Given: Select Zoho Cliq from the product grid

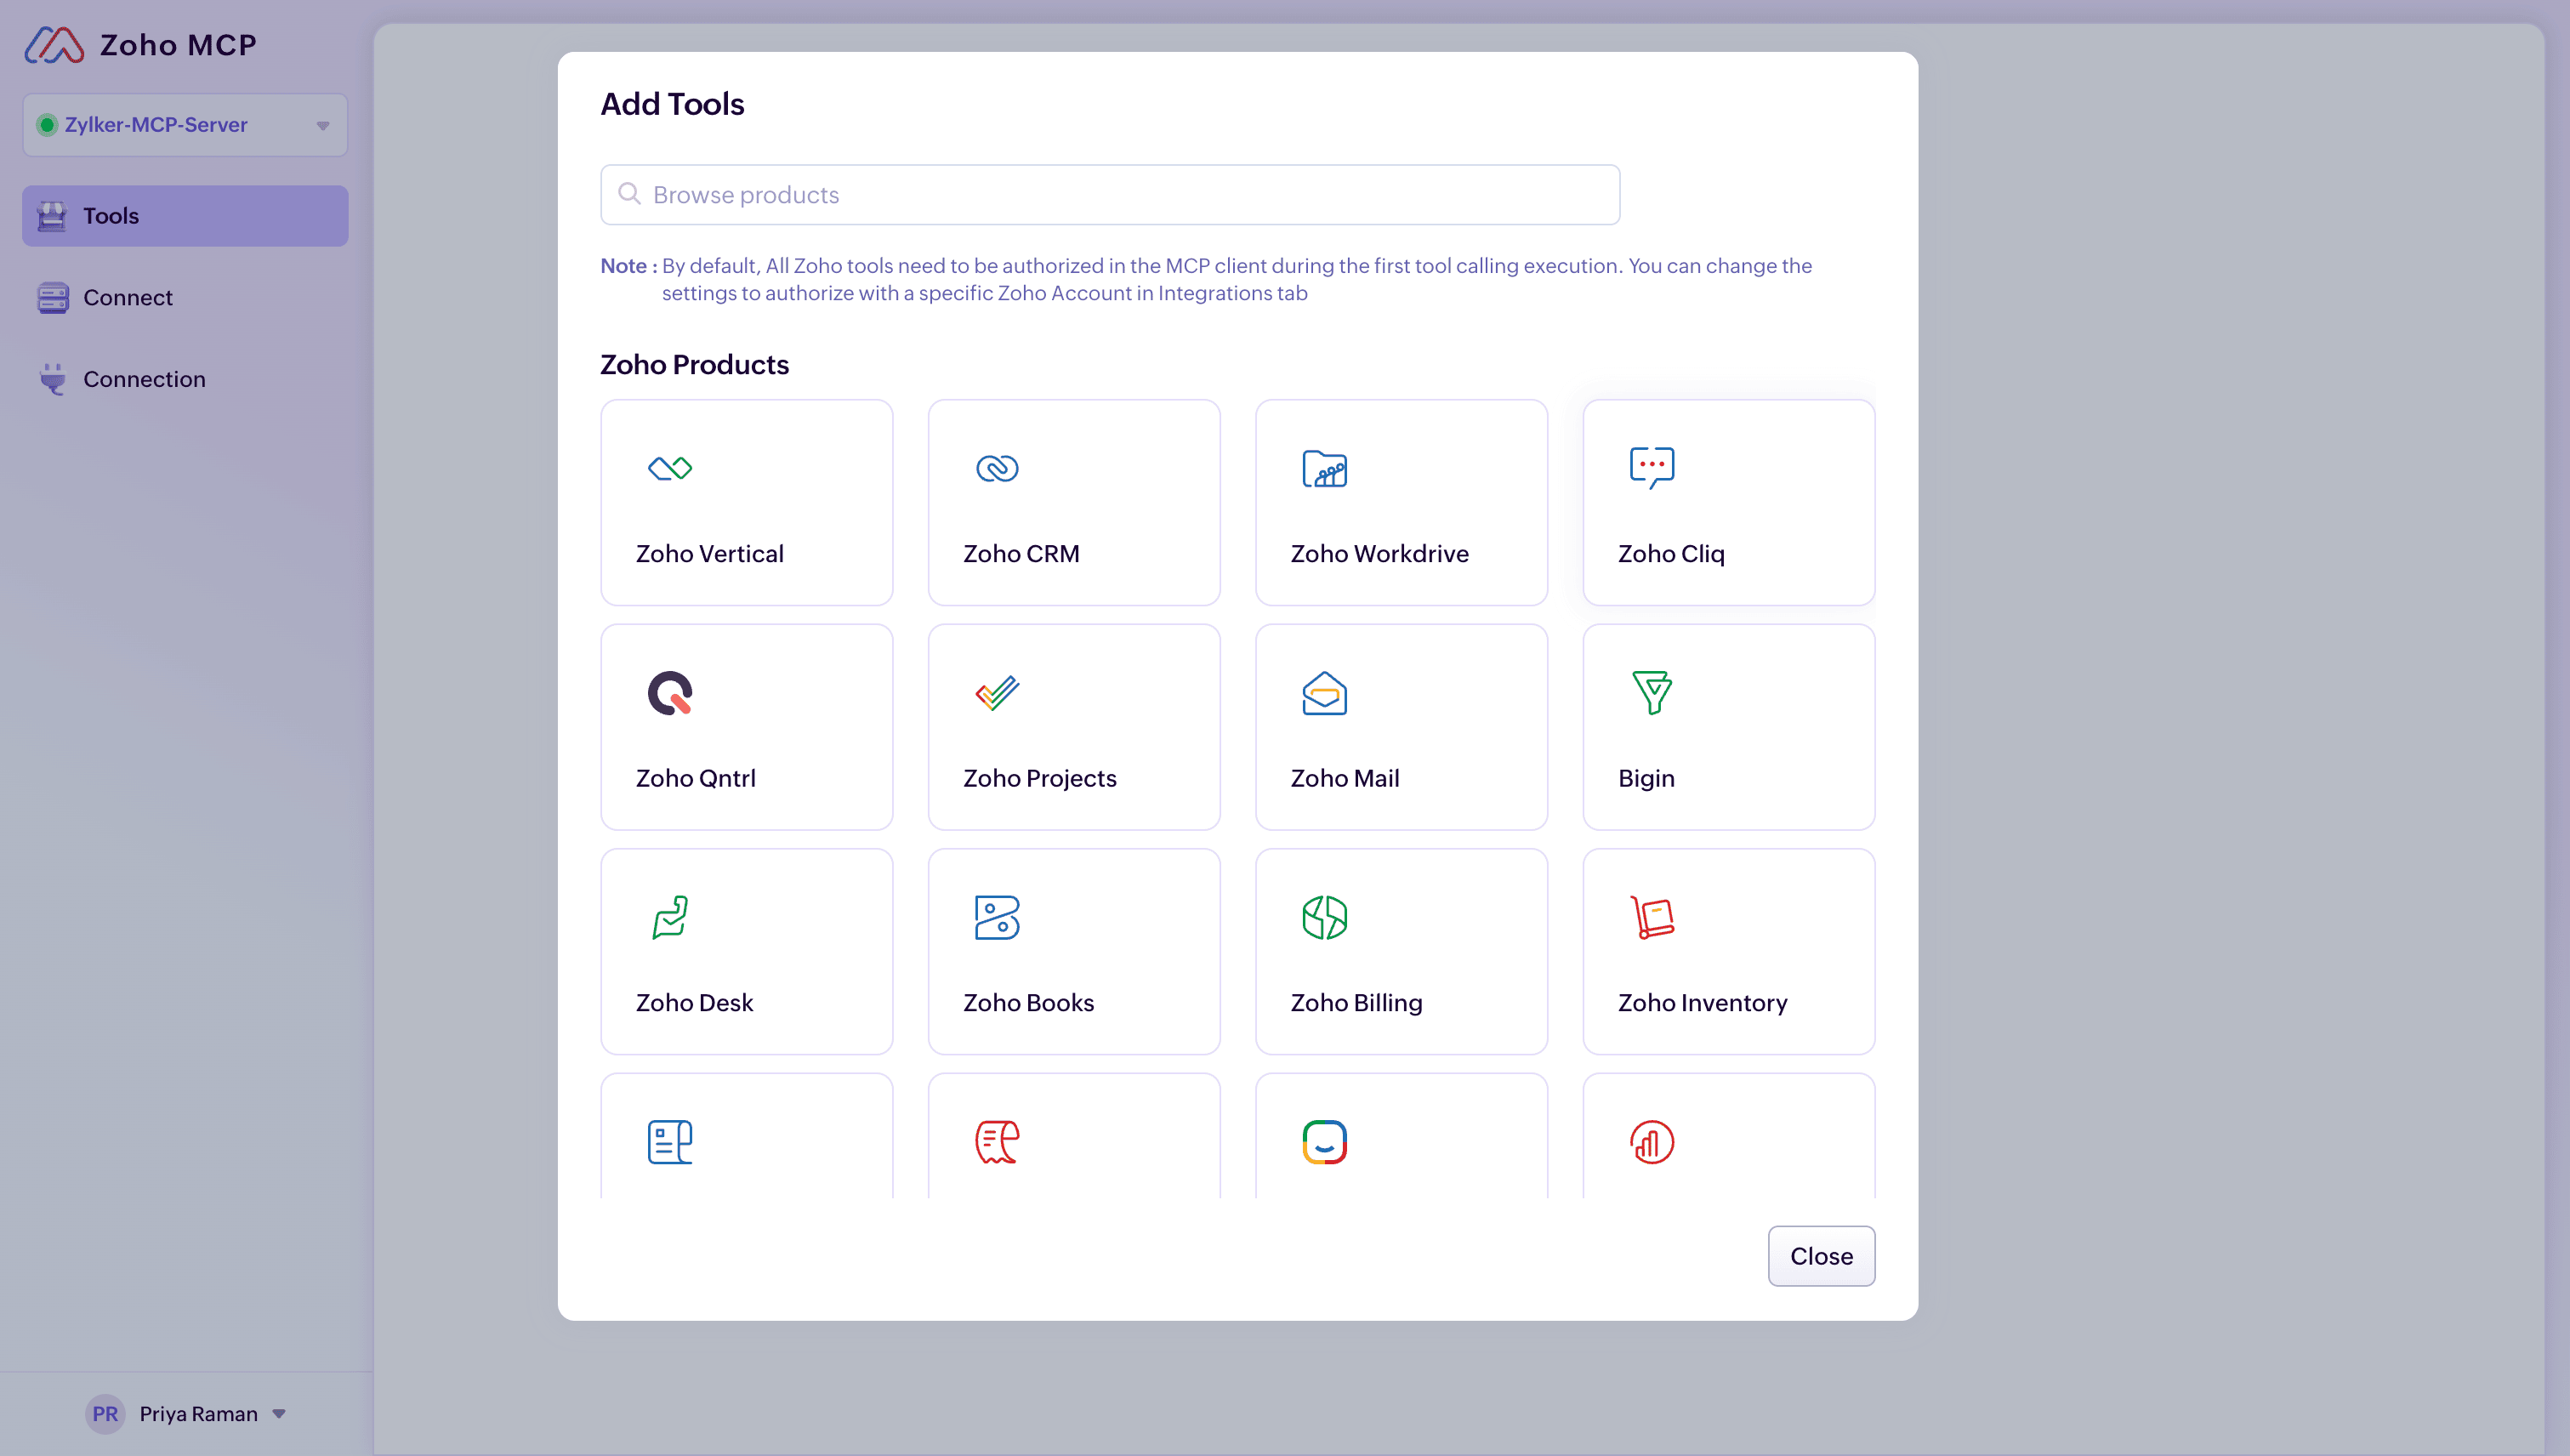Looking at the screenshot, I should (x=1727, y=503).
